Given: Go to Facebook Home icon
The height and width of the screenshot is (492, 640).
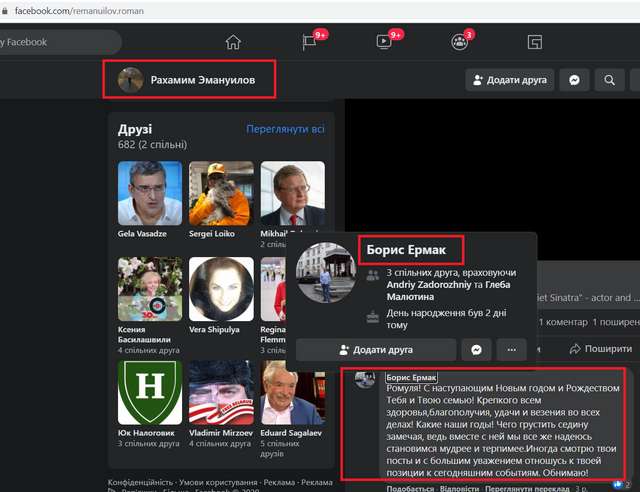Looking at the screenshot, I should [x=233, y=42].
